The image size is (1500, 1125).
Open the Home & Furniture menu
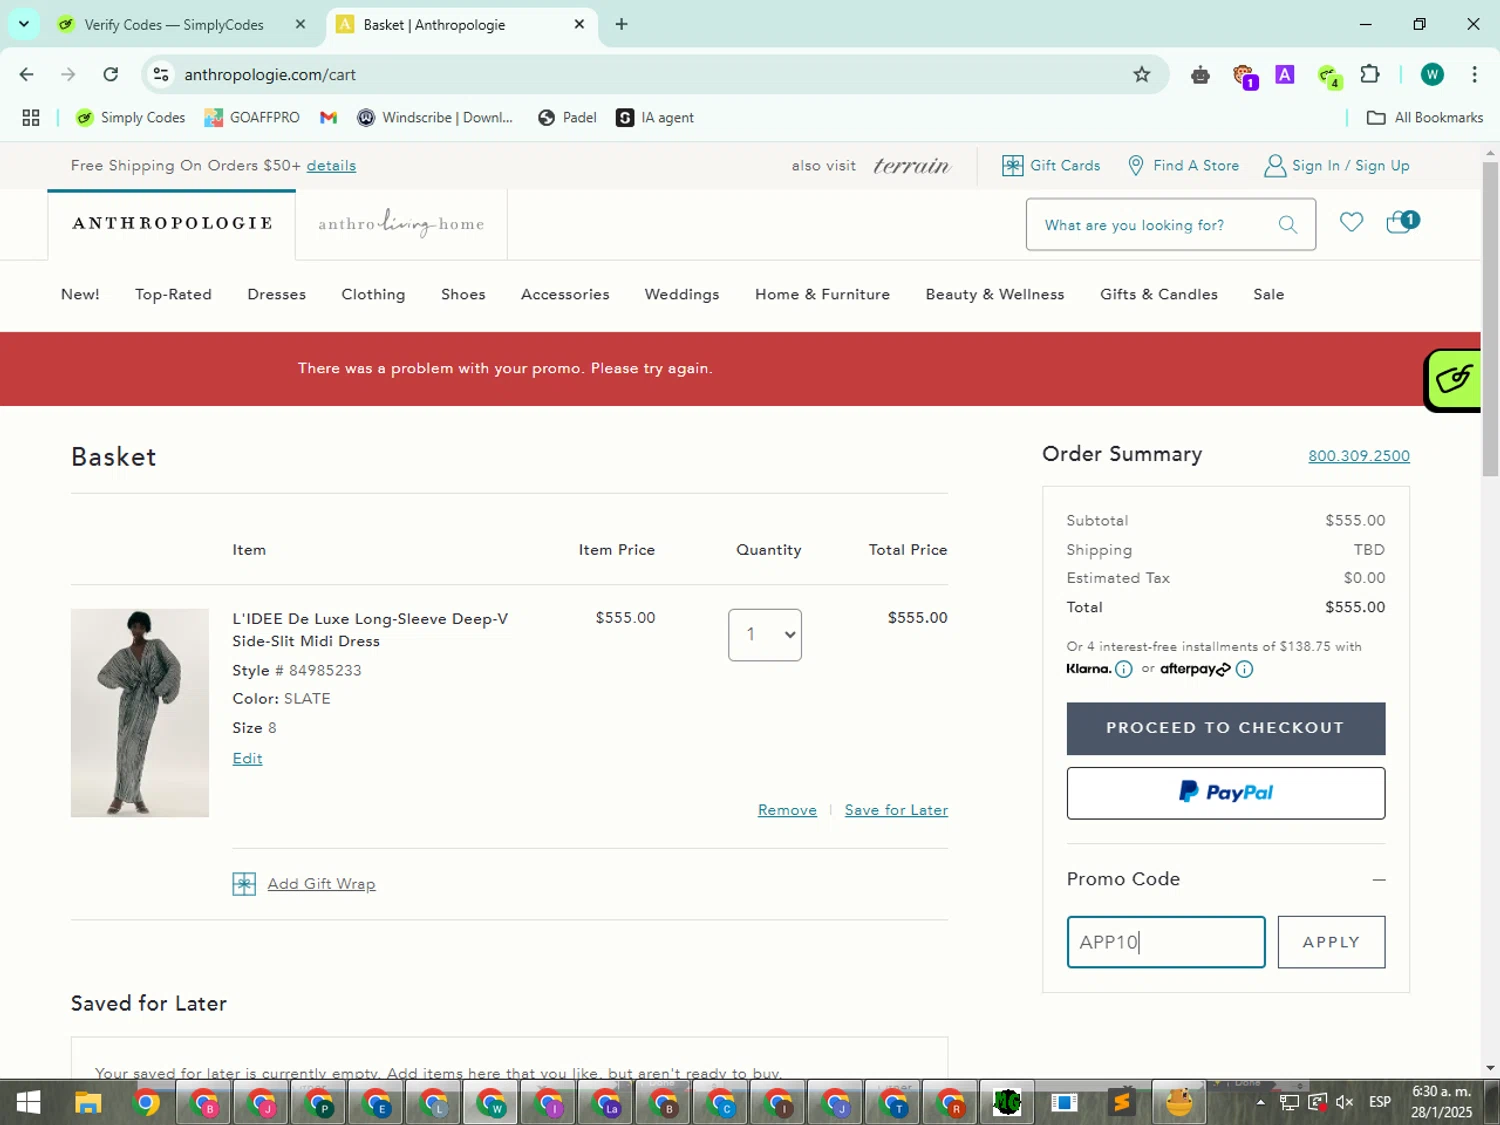[822, 294]
